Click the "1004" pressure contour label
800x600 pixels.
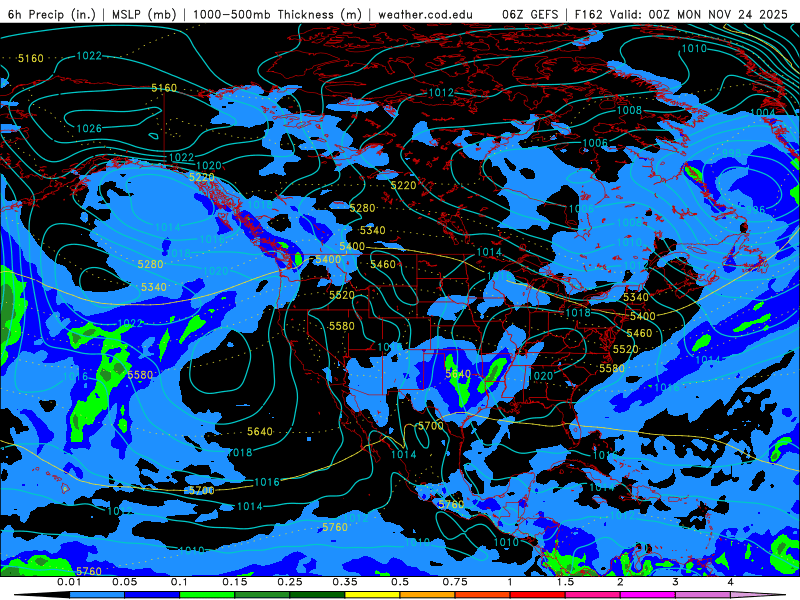pyautogui.click(x=763, y=113)
